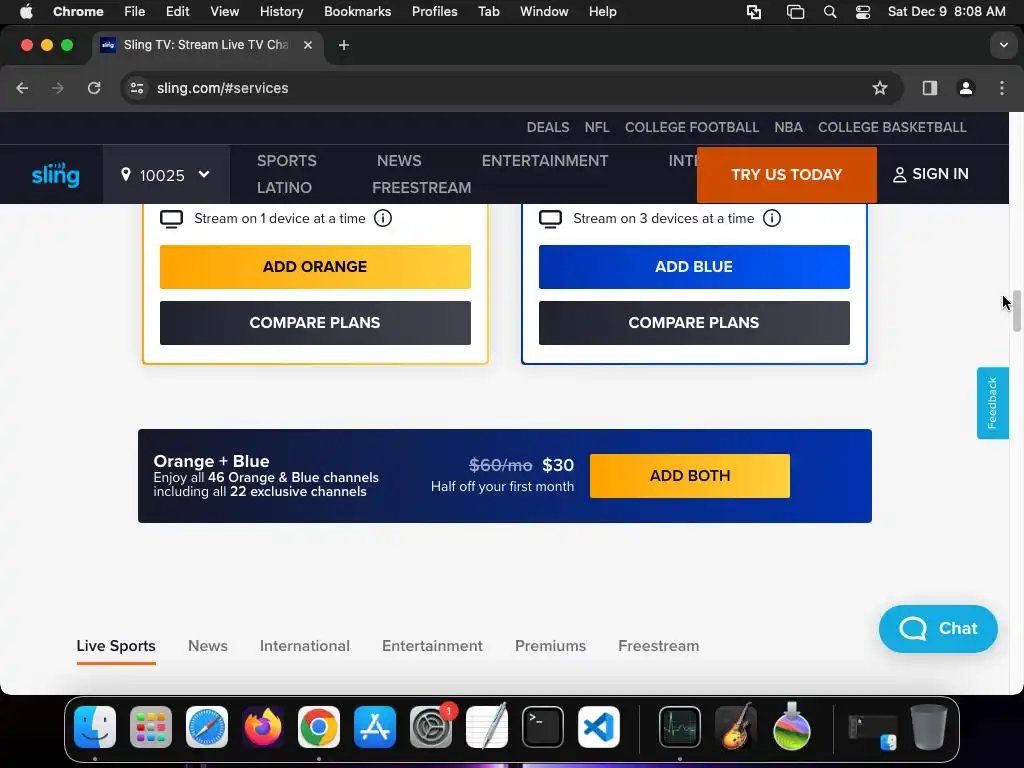Viewport: 1024px width, 768px height.
Task: Open the Chrome File menu
Action: [135, 12]
